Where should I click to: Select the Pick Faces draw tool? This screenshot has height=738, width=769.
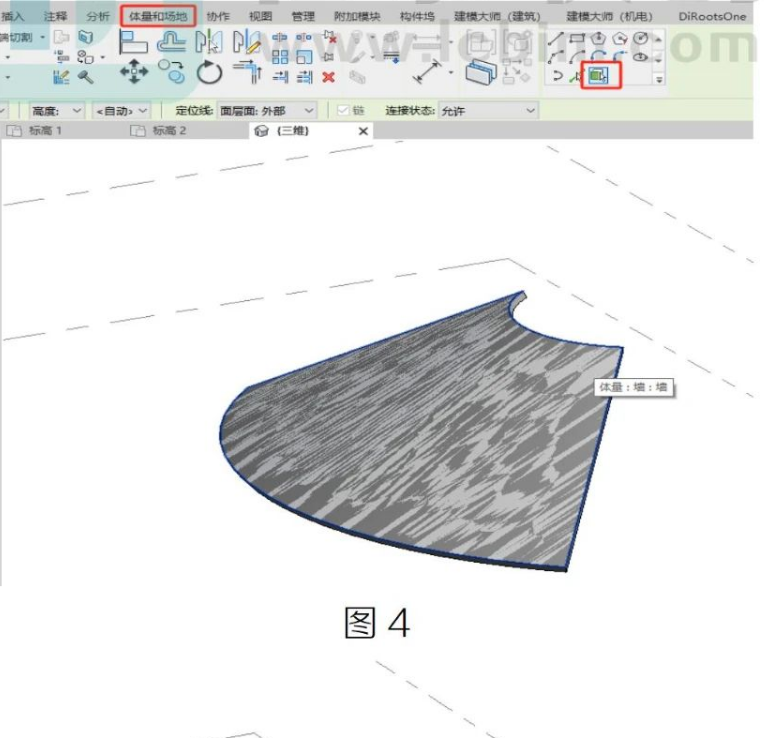point(598,76)
